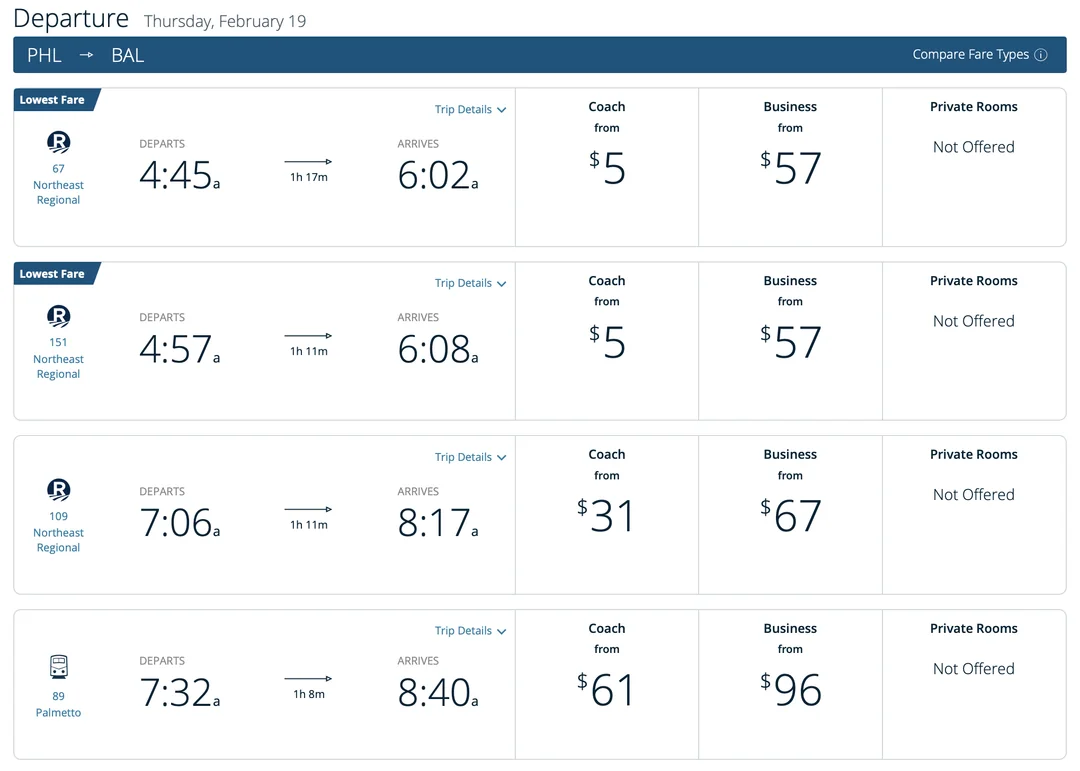Click the 67 Northeast Regional train name link
Image resolution: width=1080 pixels, height=771 pixels.
[x=58, y=185]
